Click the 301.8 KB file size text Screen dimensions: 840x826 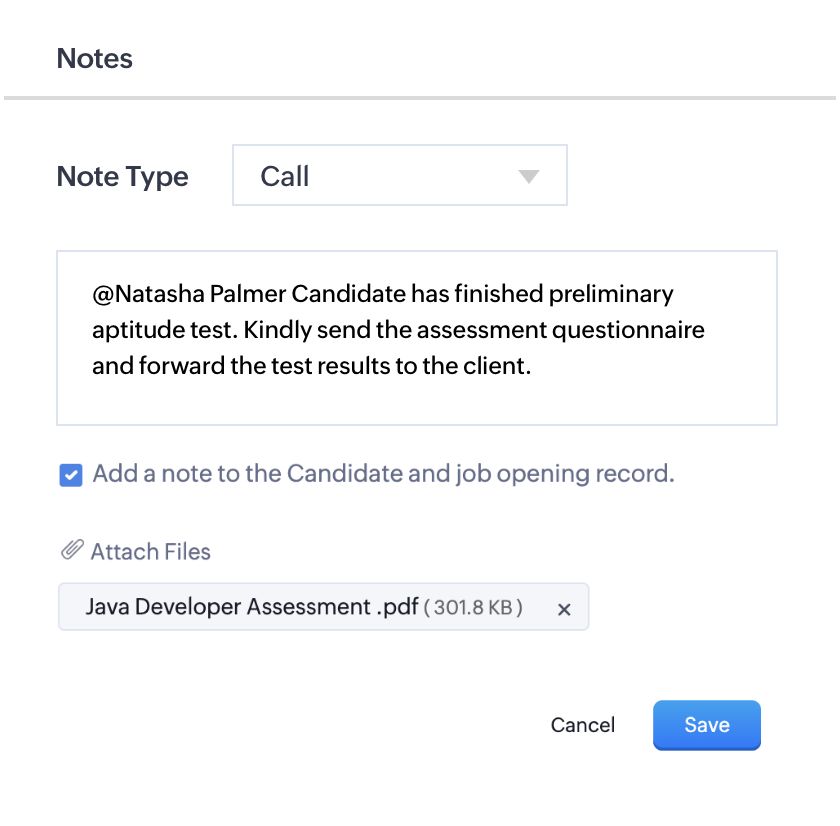[x=473, y=608]
